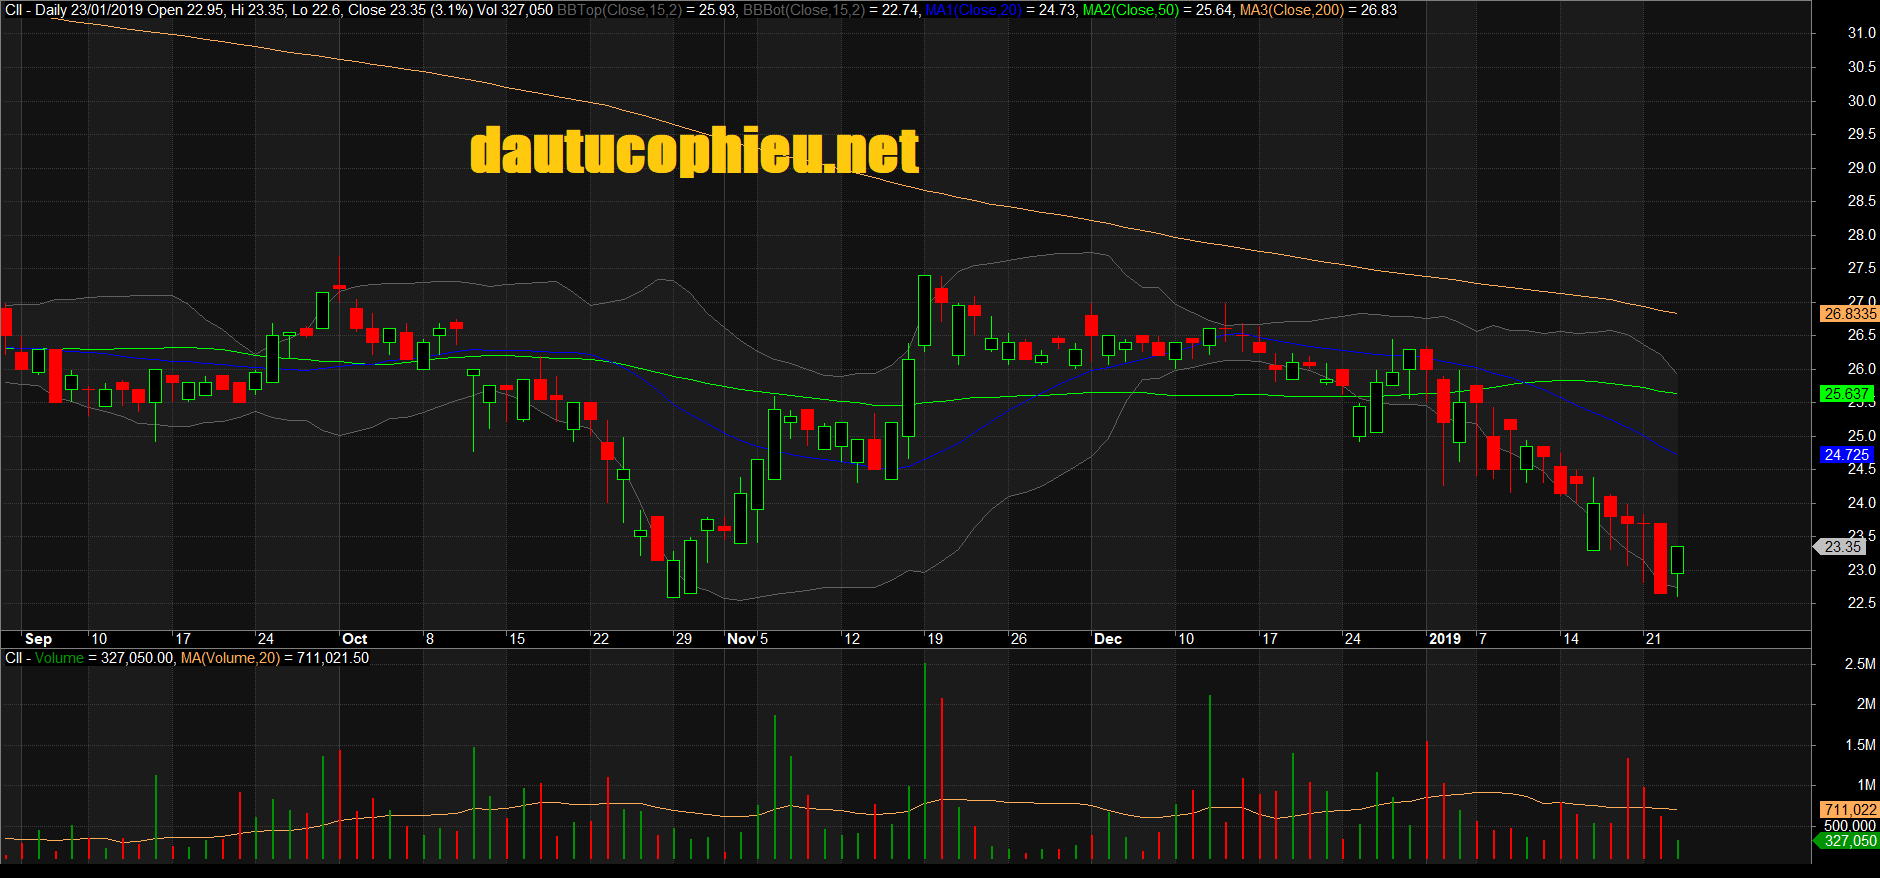1880x878 pixels.
Task: Click the 26.0 price axis label
Action: (1861, 369)
